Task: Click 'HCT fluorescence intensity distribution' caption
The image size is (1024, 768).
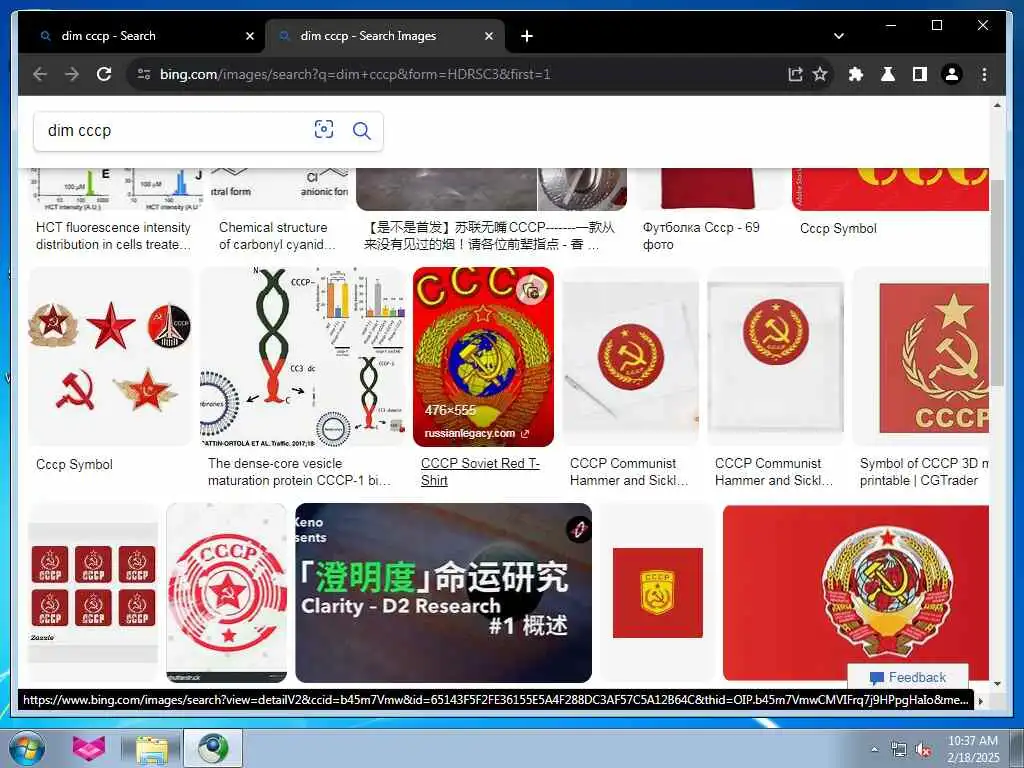Action: pos(114,236)
